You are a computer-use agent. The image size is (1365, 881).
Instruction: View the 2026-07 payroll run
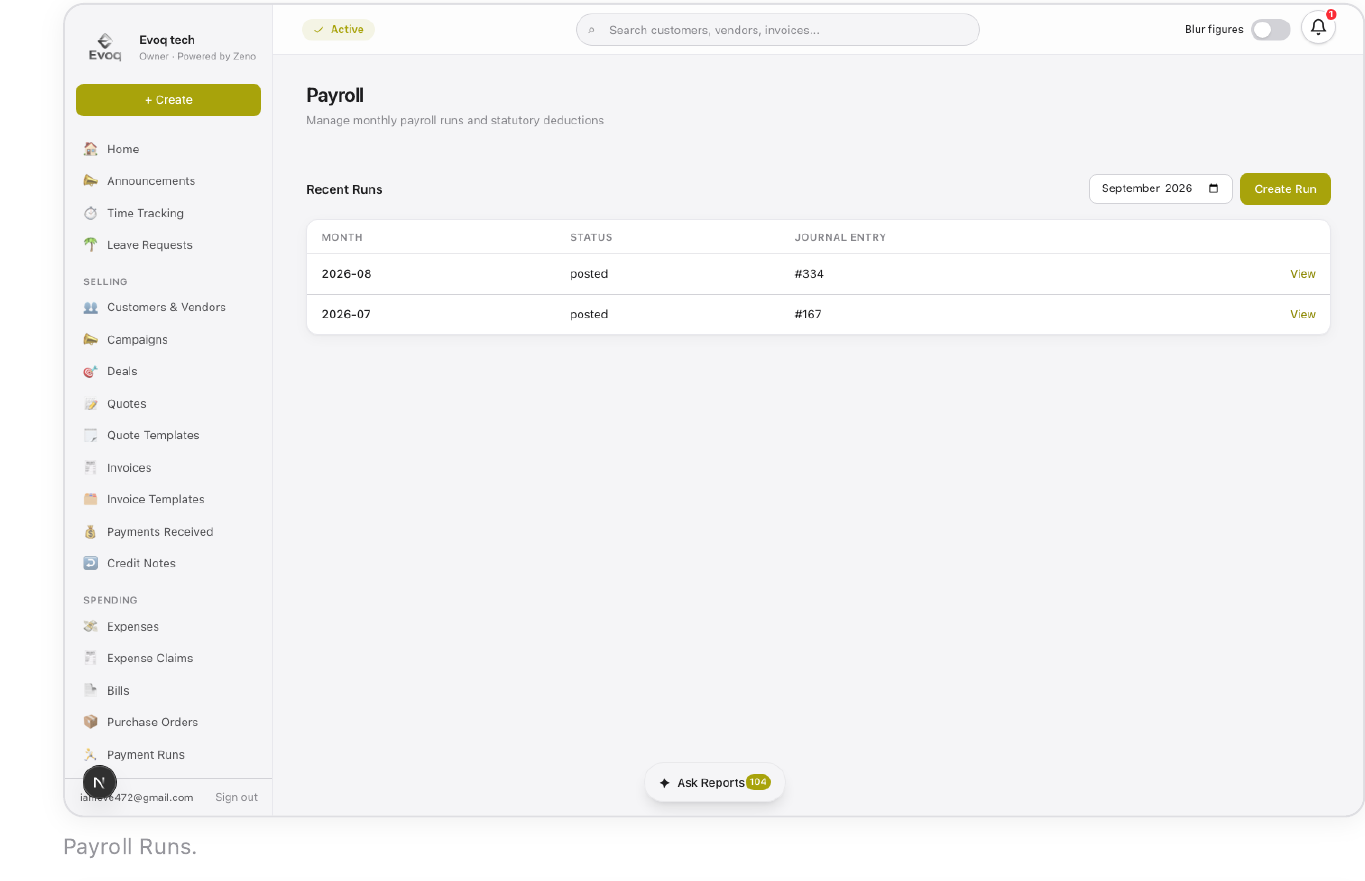coord(1303,314)
